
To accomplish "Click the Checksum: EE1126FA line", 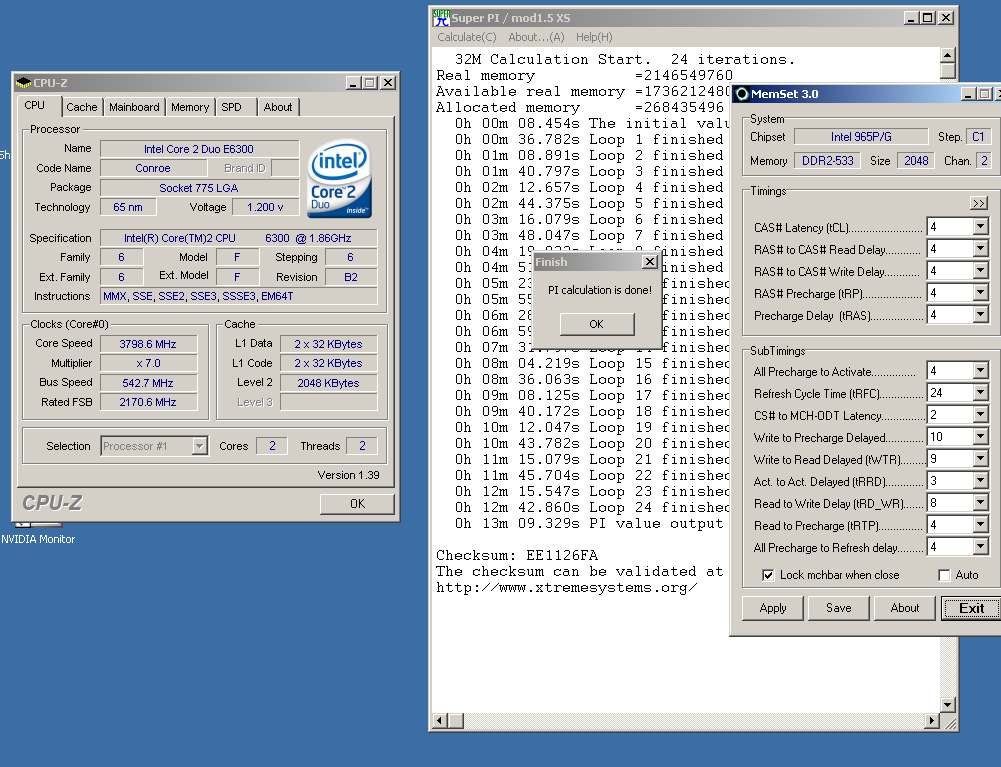I will pos(517,555).
